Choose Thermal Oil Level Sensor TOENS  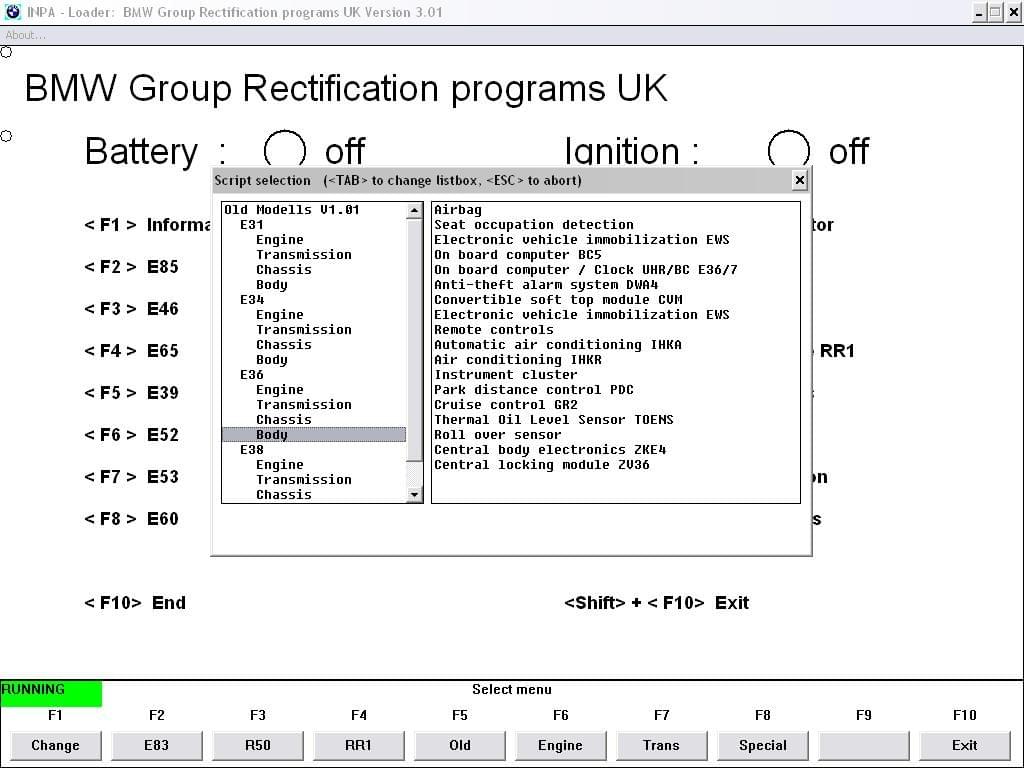[554, 420]
